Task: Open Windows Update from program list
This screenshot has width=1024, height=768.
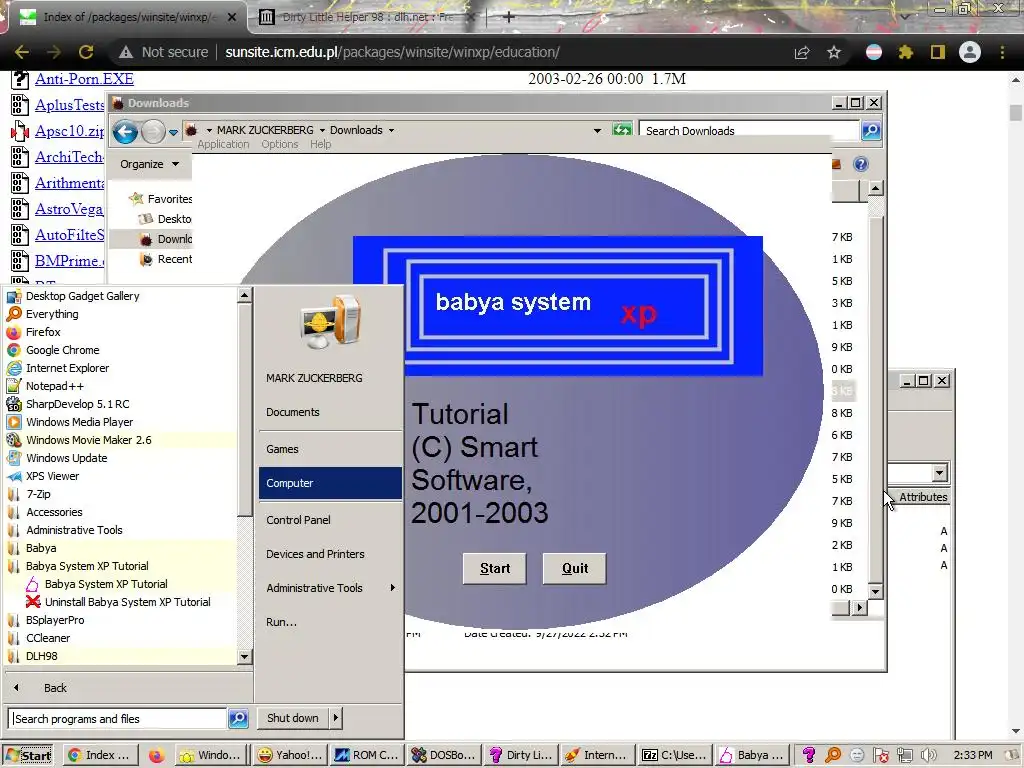Action: 66,458
